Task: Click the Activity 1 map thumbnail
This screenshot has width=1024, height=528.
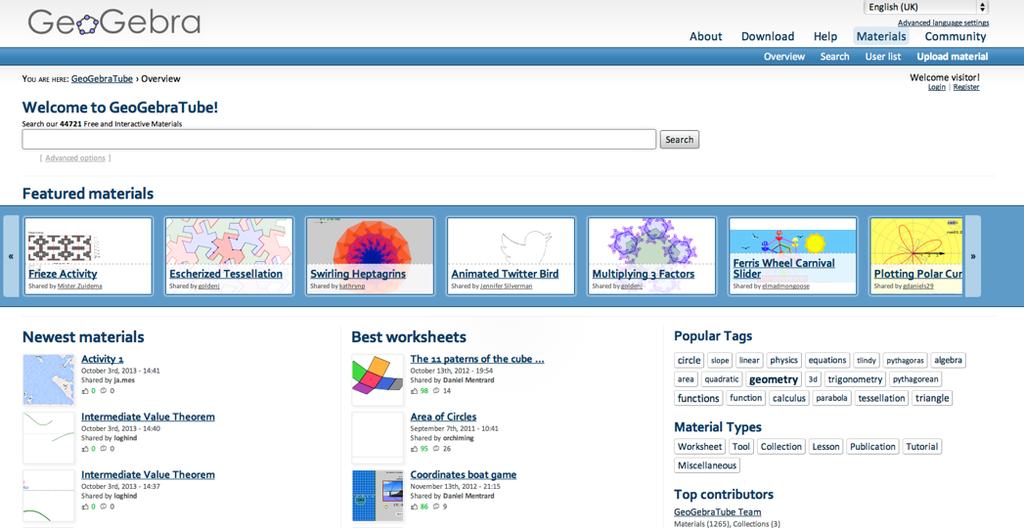Action: tap(48, 380)
